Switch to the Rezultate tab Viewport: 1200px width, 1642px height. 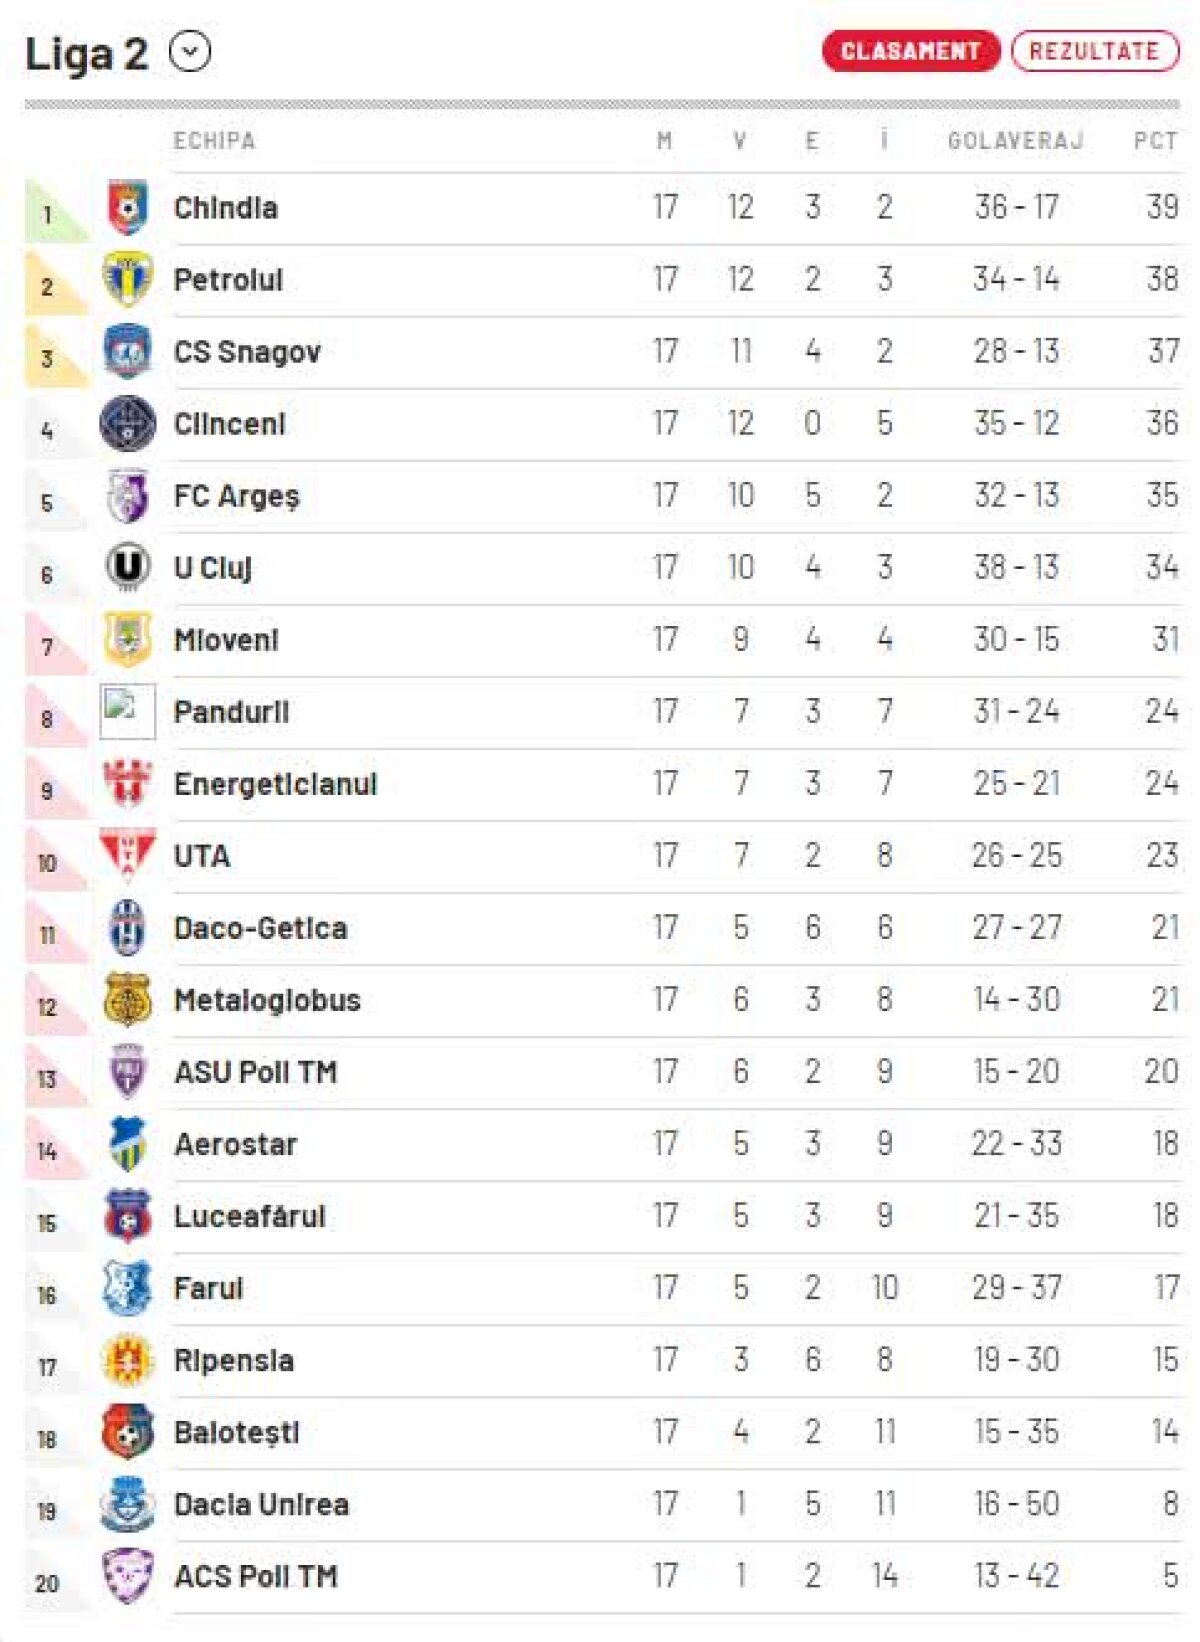pyautogui.click(x=1094, y=51)
